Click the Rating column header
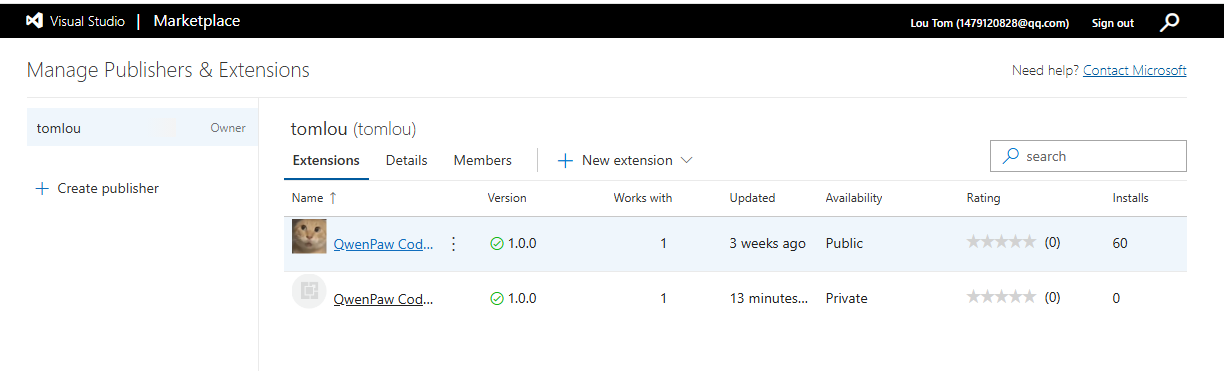Image resolution: width=1224 pixels, height=371 pixels. pos(983,198)
